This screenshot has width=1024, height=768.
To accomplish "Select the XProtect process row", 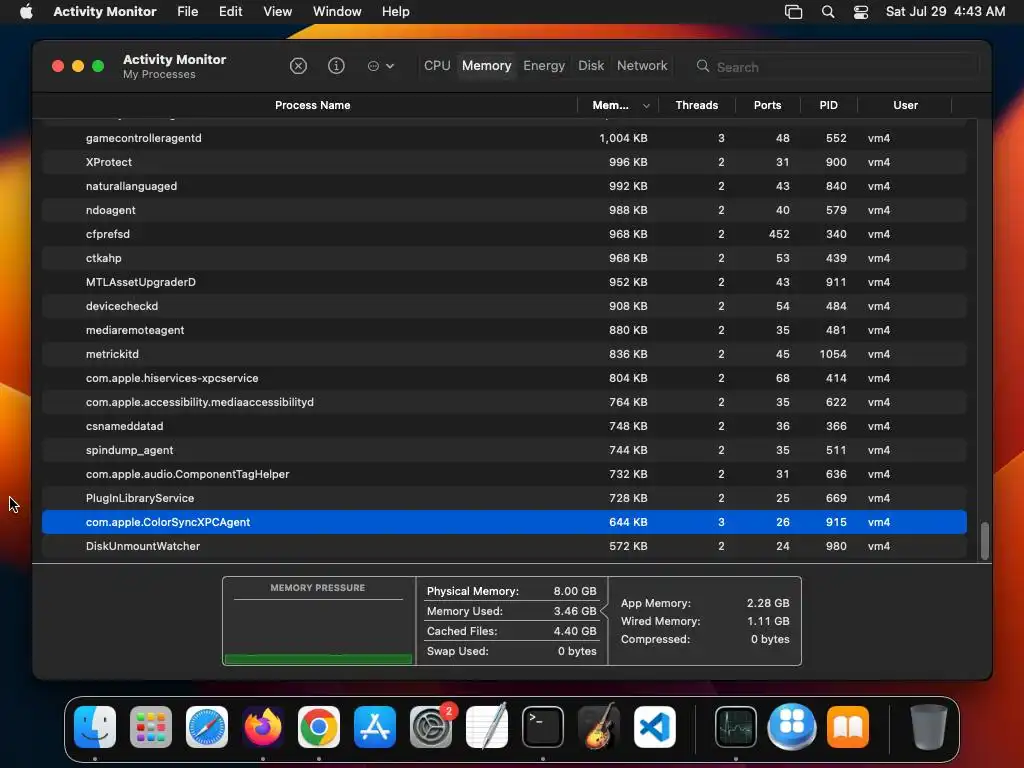I will (x=504, y=162).
